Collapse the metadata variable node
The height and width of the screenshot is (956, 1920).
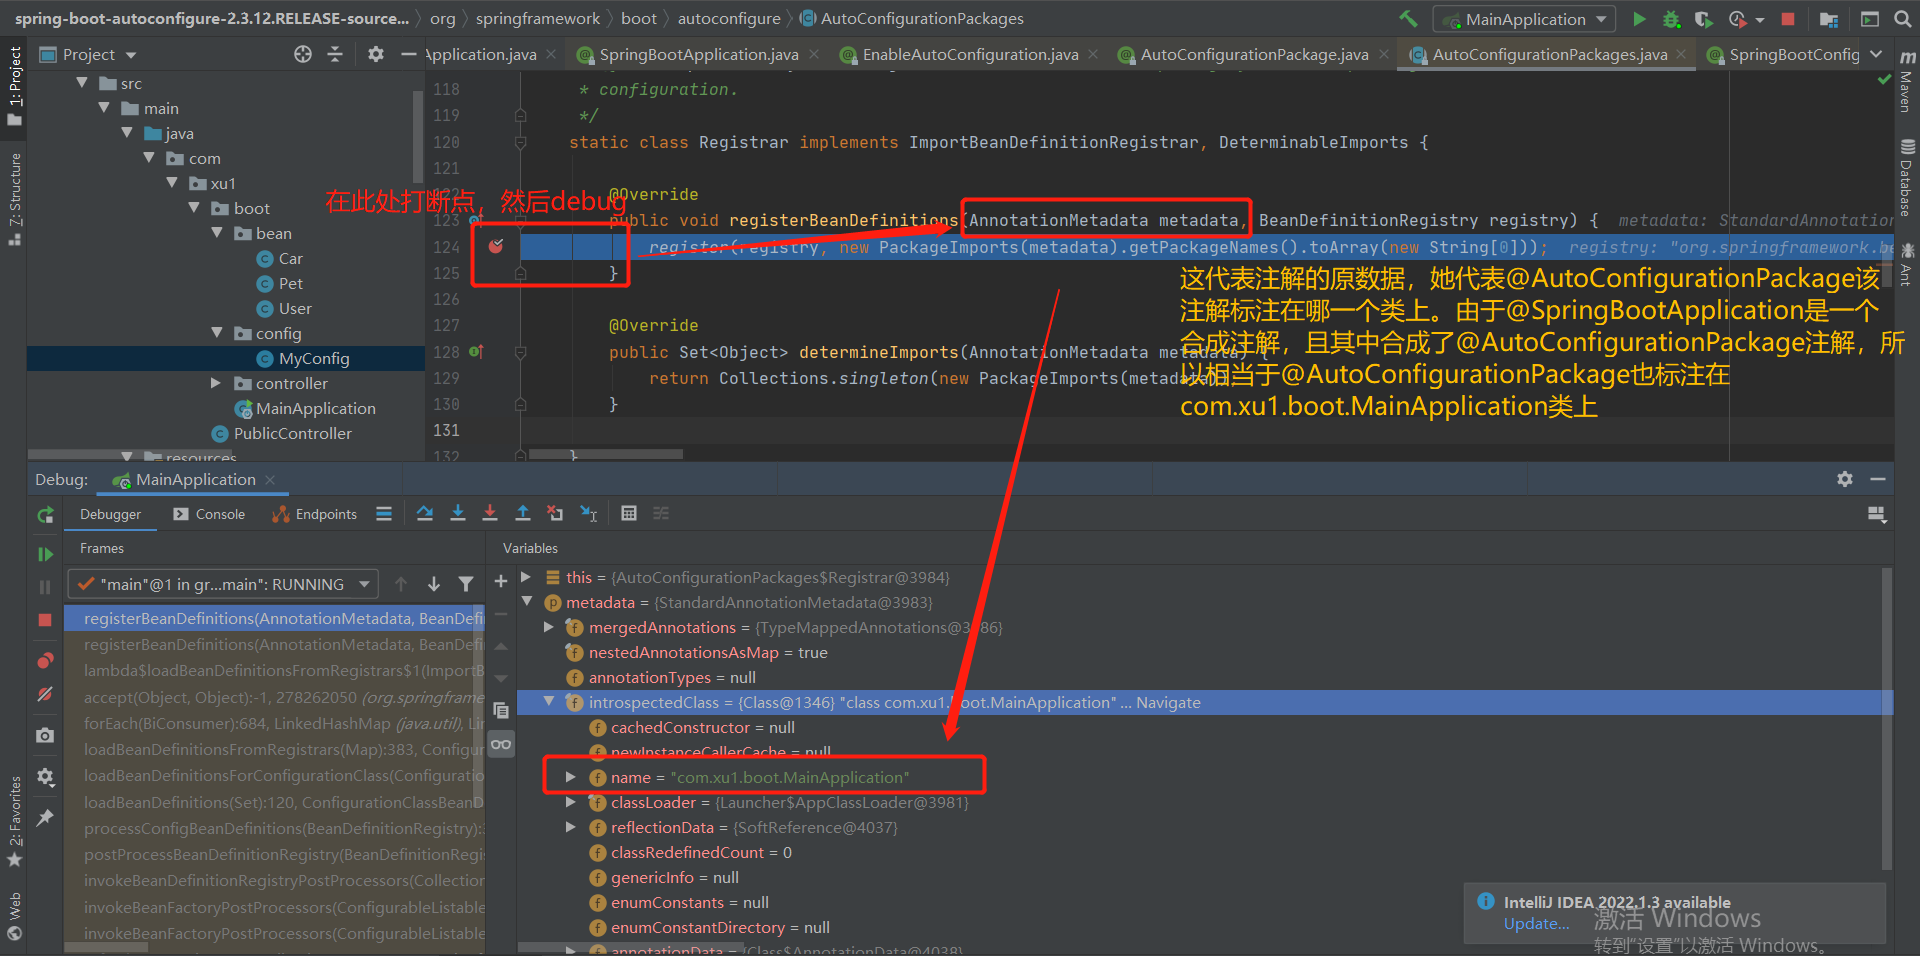click(x=527, y=602)
